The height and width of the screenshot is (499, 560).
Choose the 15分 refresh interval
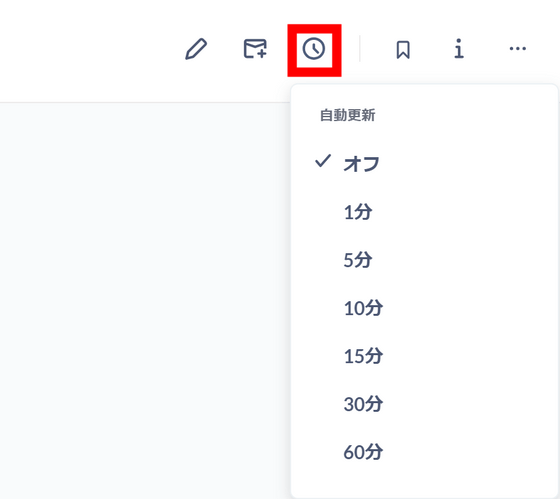pos(424,356)
